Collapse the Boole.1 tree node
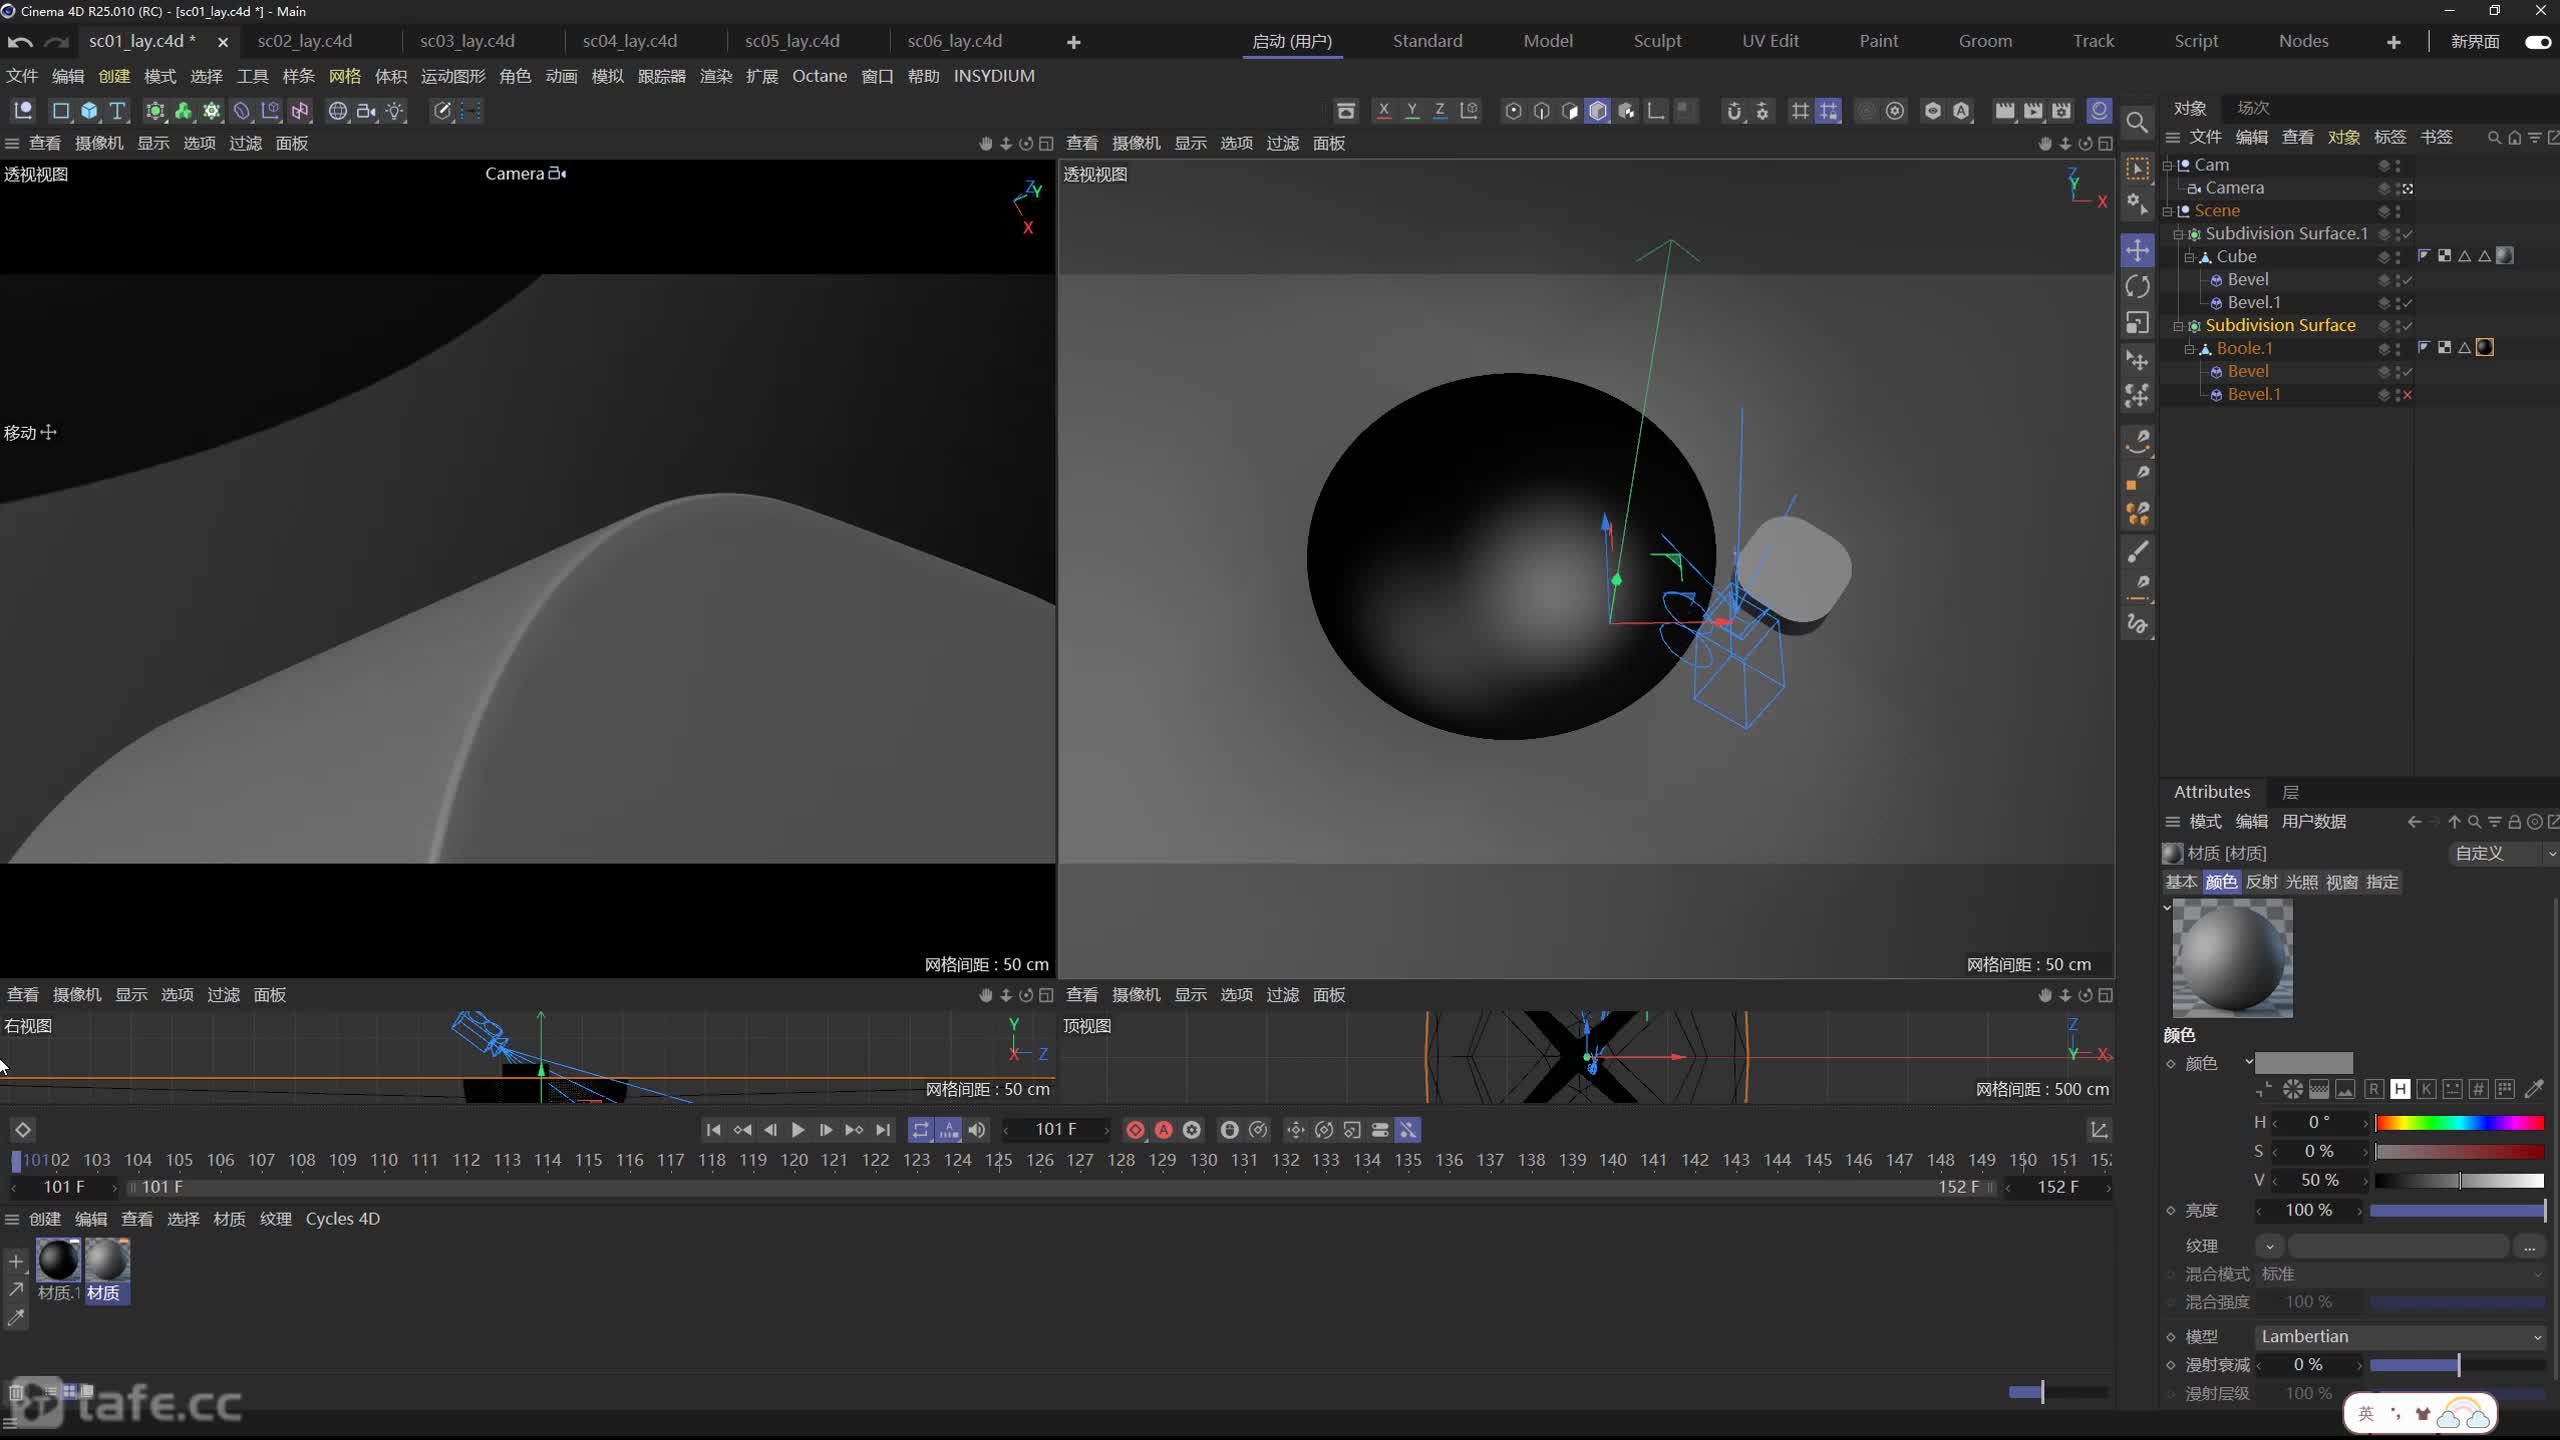The image size is (2560, 1440). click(2189, 349)
